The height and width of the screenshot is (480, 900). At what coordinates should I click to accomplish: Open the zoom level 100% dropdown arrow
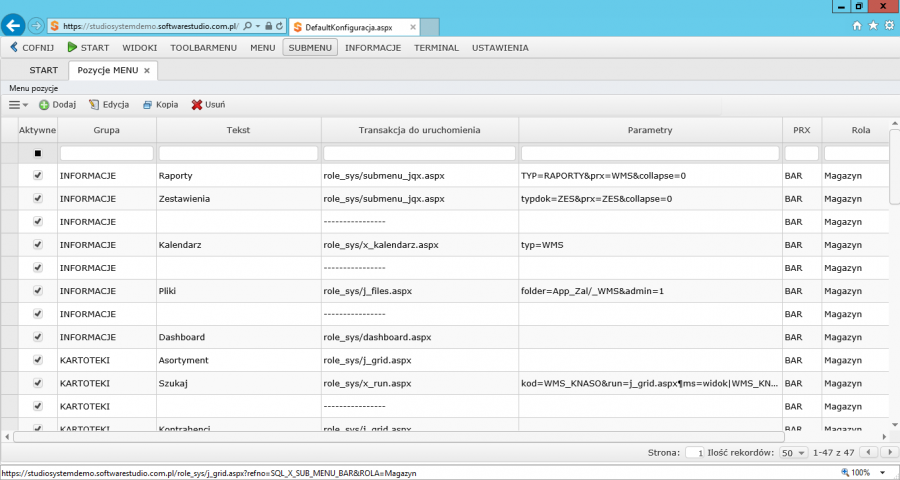coord(883,473)
